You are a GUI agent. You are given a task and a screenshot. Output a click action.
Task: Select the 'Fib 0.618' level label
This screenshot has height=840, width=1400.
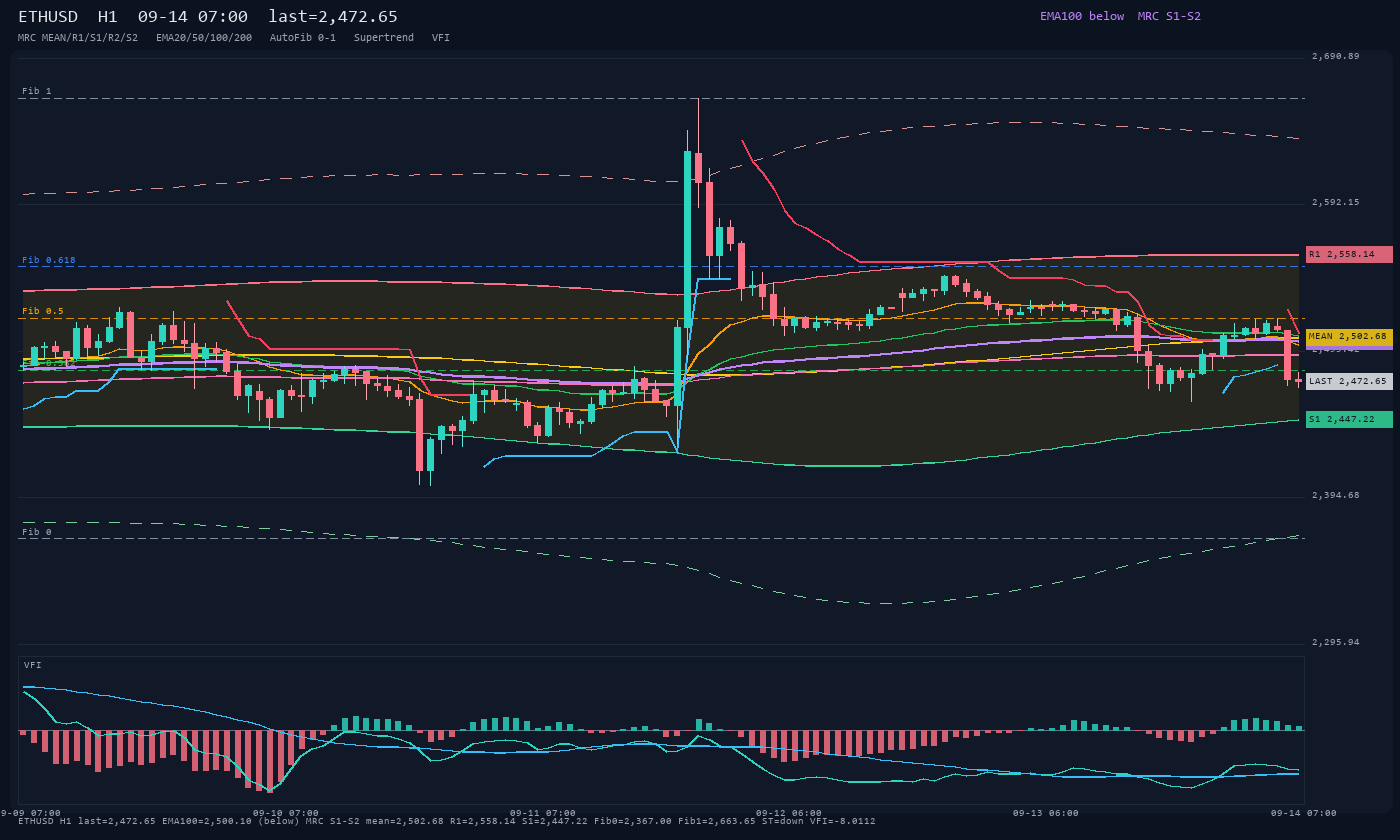pyautogui.click(x=49, y=260)
